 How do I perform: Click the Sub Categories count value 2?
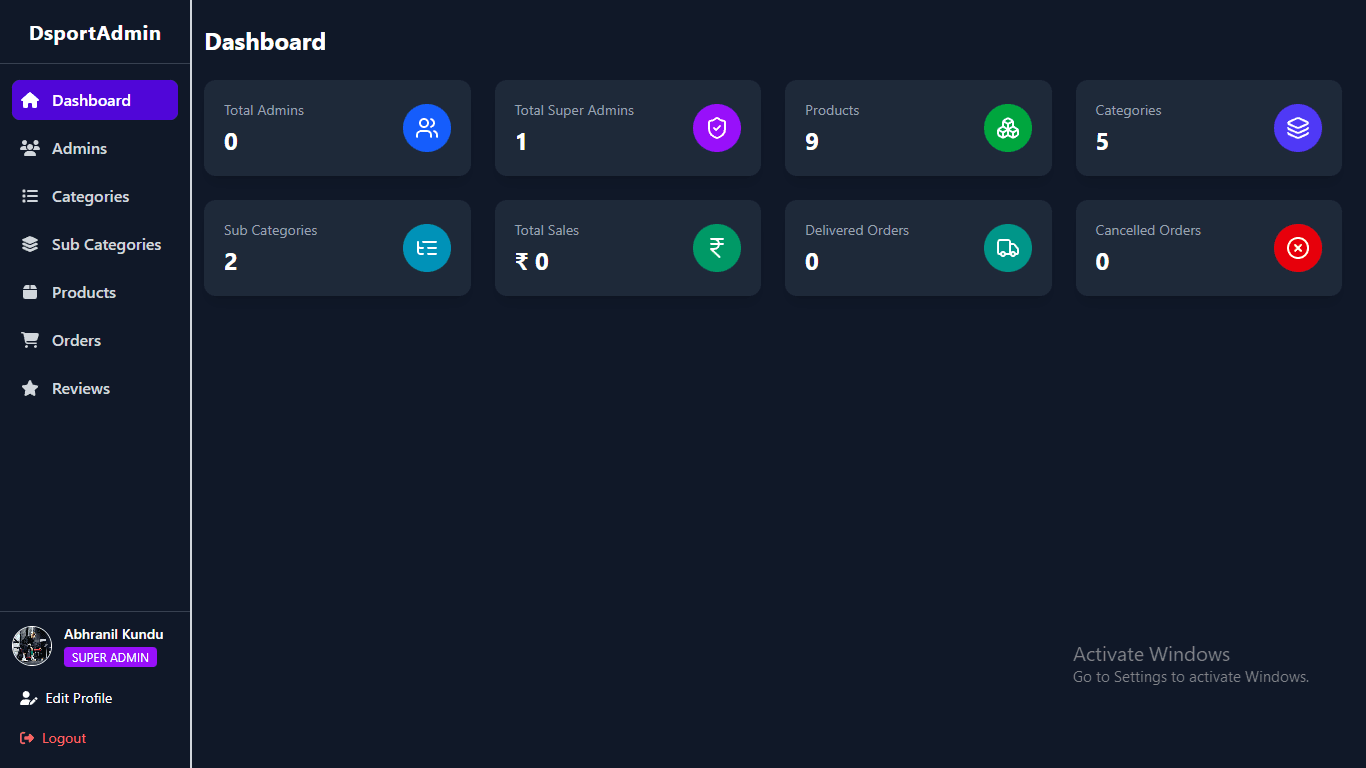(x=231, y=262)
